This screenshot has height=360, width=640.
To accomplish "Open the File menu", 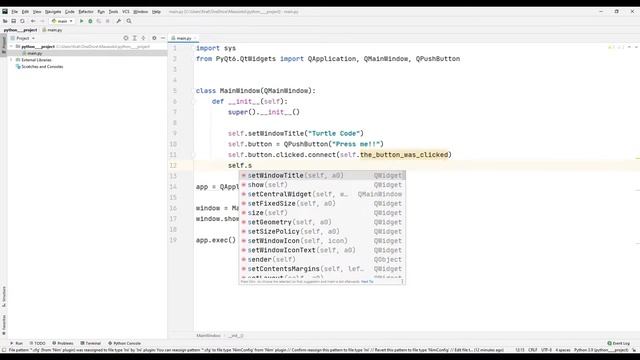I will click(15, 12).
